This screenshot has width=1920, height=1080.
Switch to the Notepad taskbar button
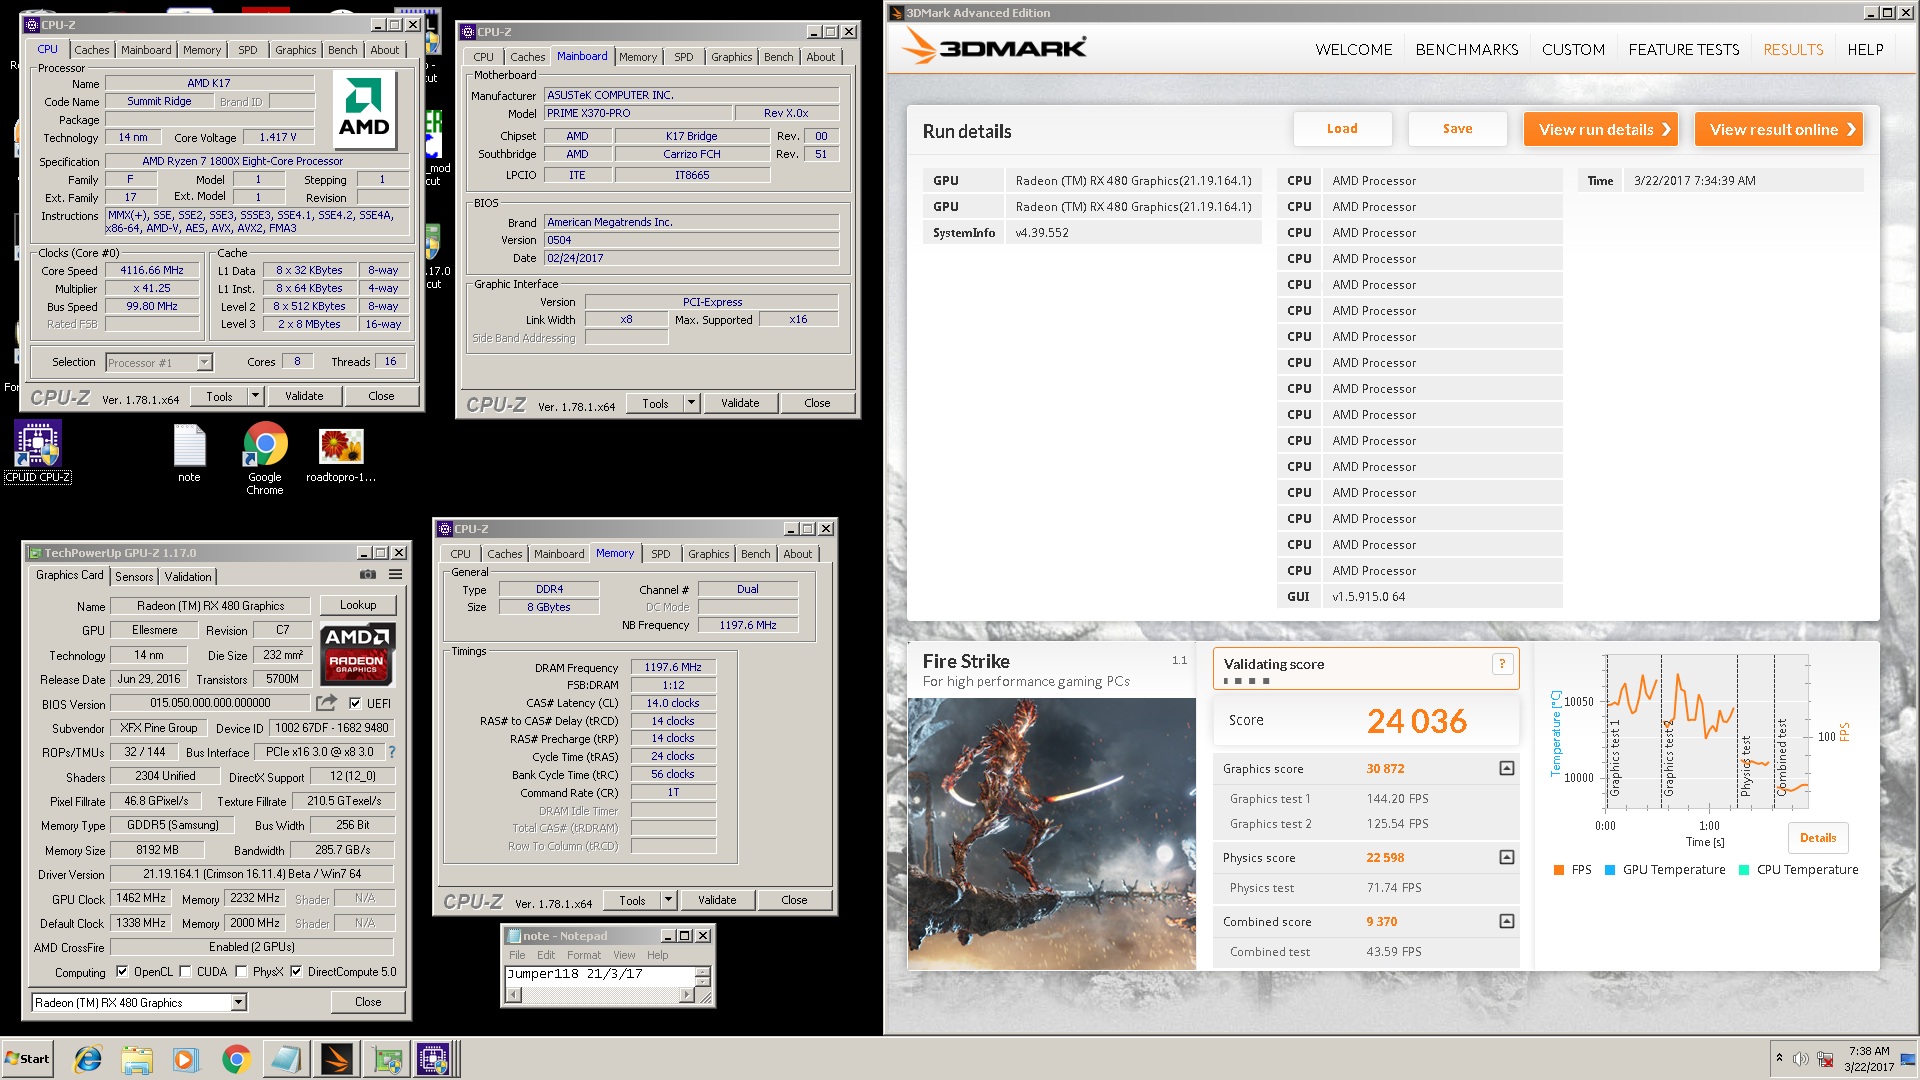coord(286,1059)
